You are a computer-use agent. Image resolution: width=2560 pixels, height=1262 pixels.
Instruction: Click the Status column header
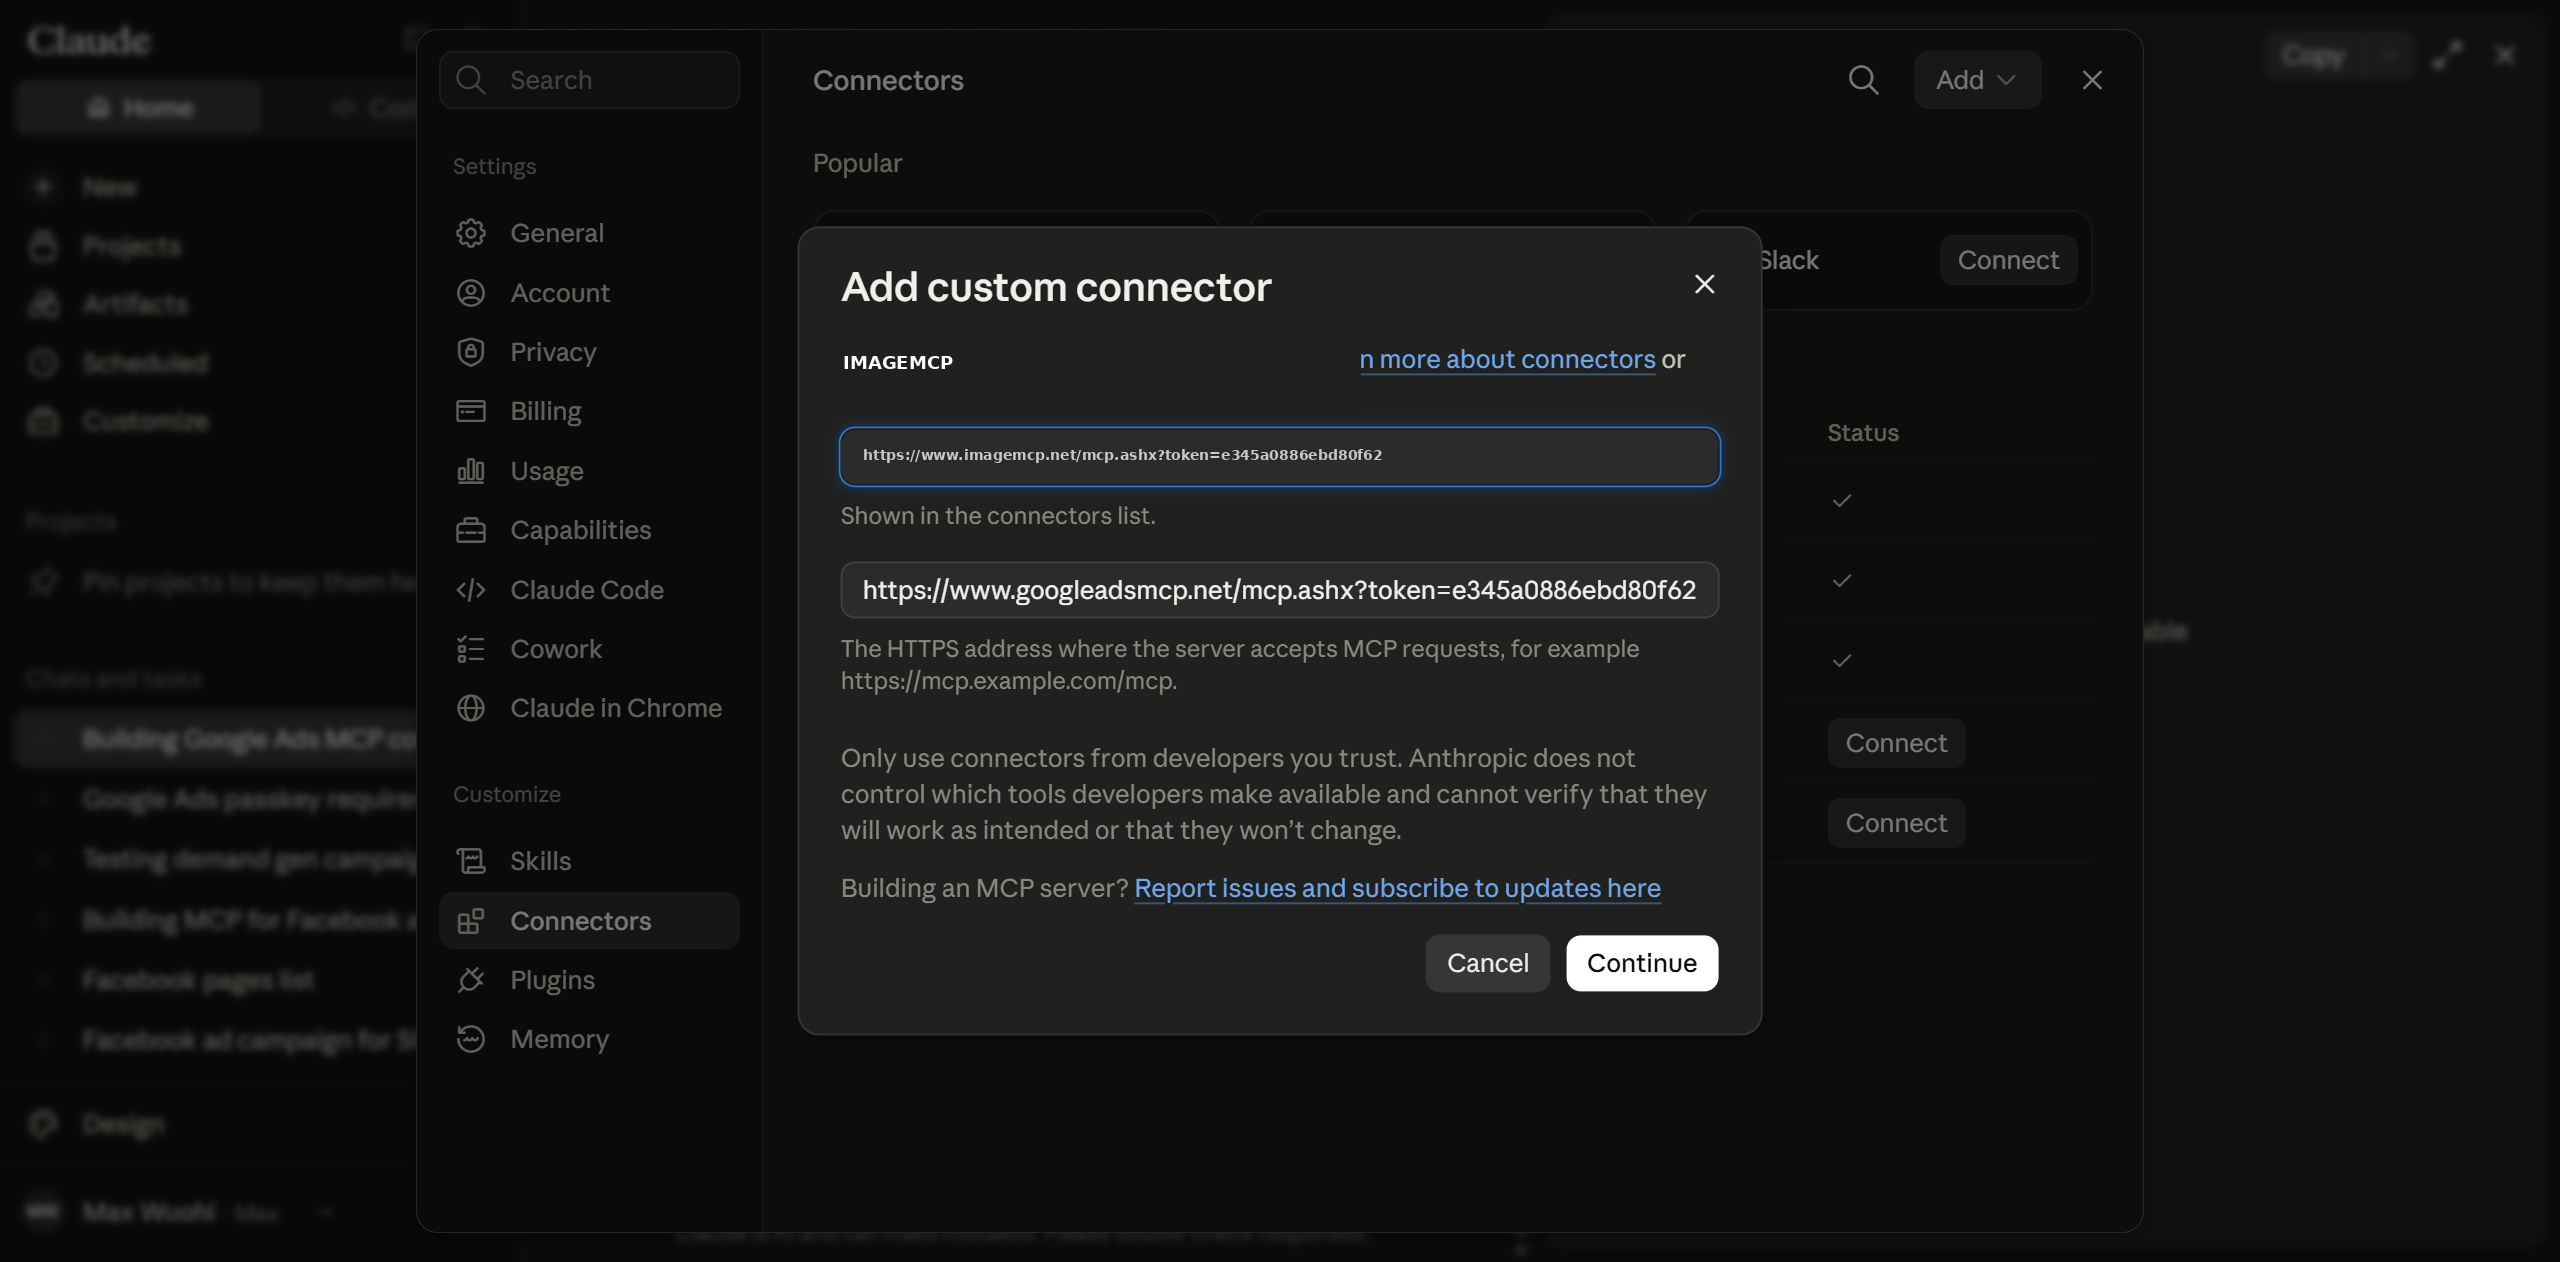coord(1862,433)
